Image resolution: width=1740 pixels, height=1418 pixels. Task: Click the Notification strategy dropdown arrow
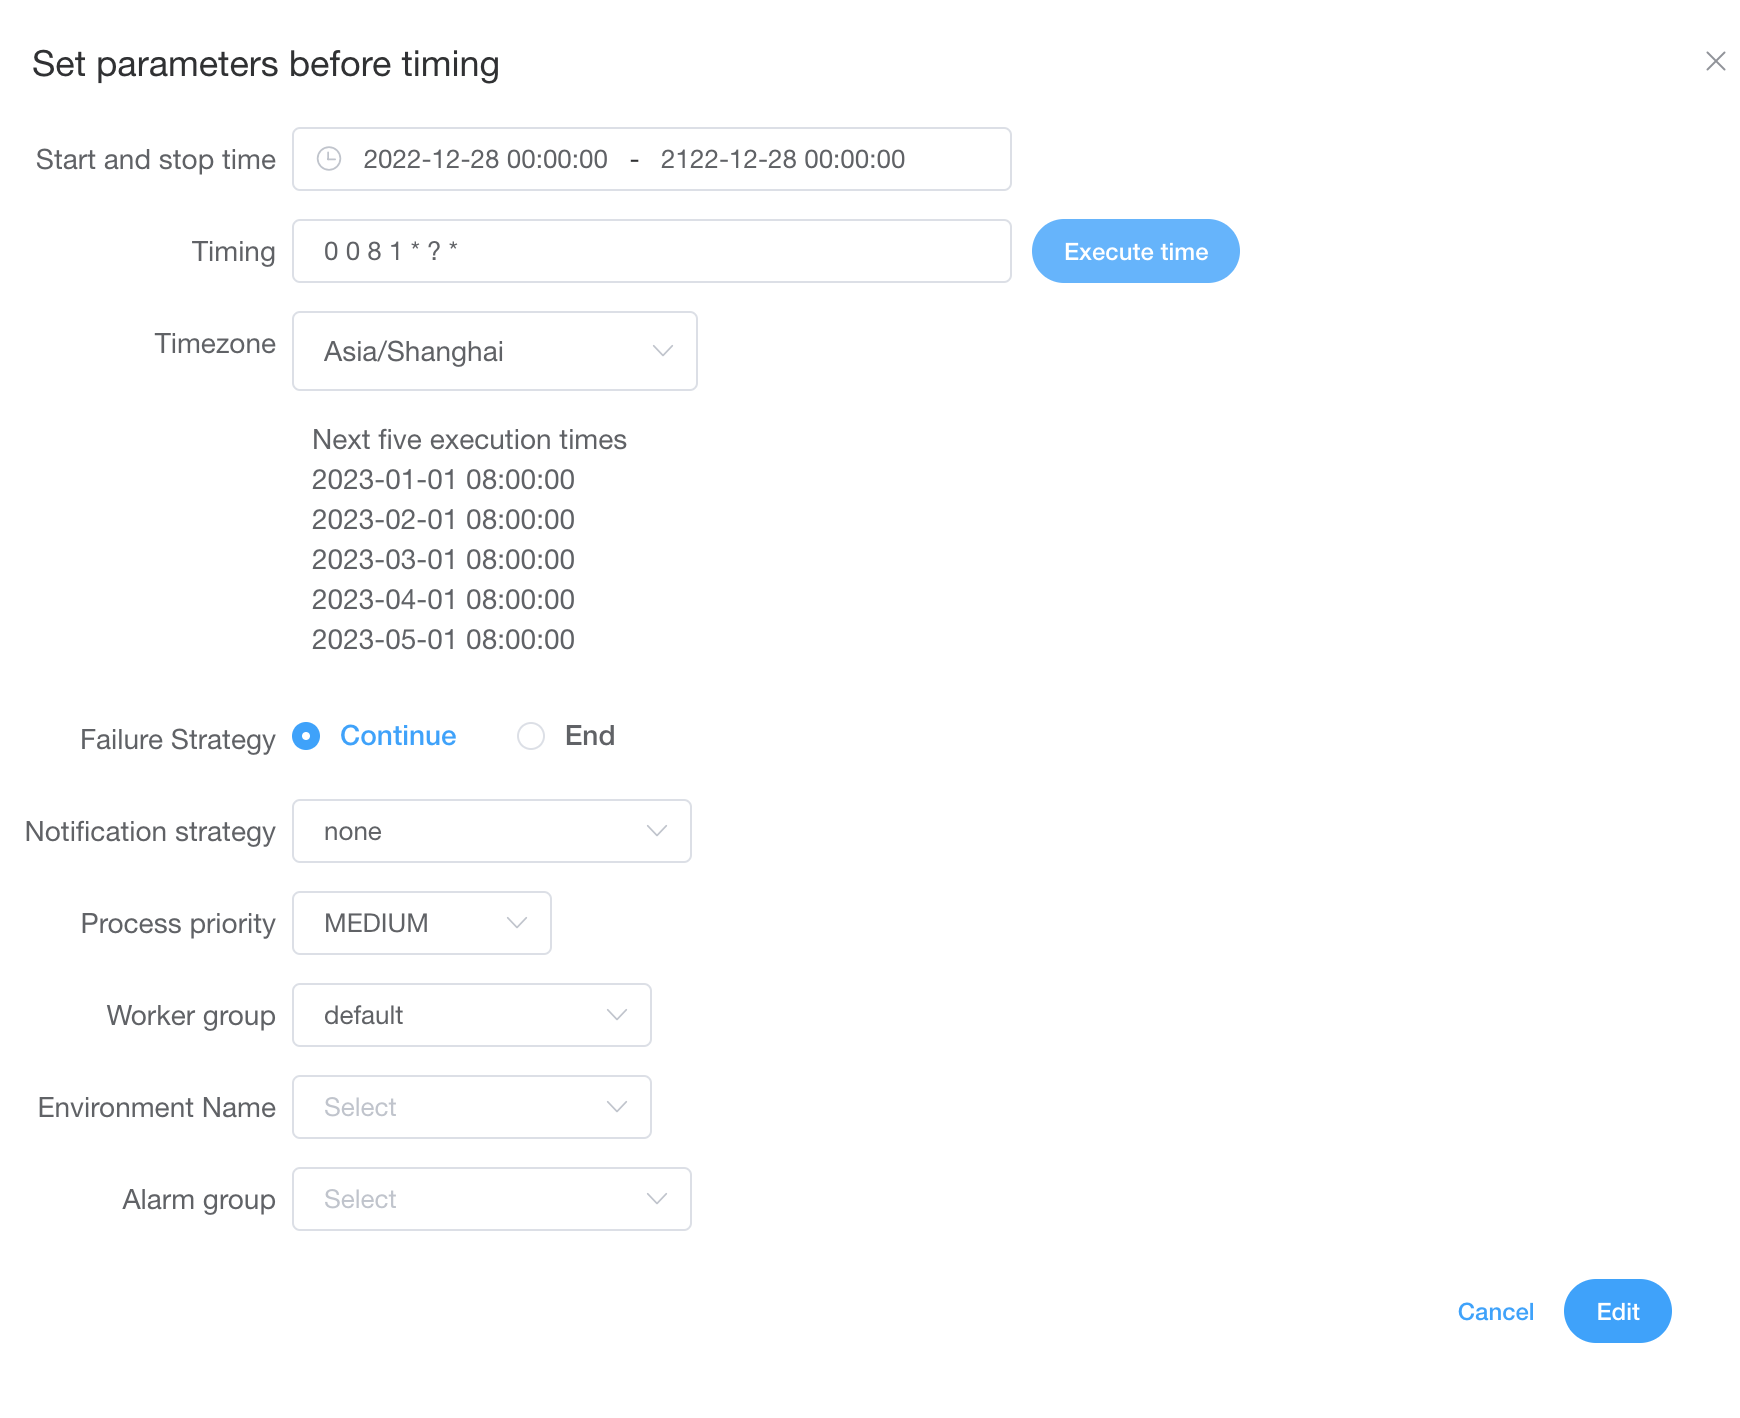[657, 831]
